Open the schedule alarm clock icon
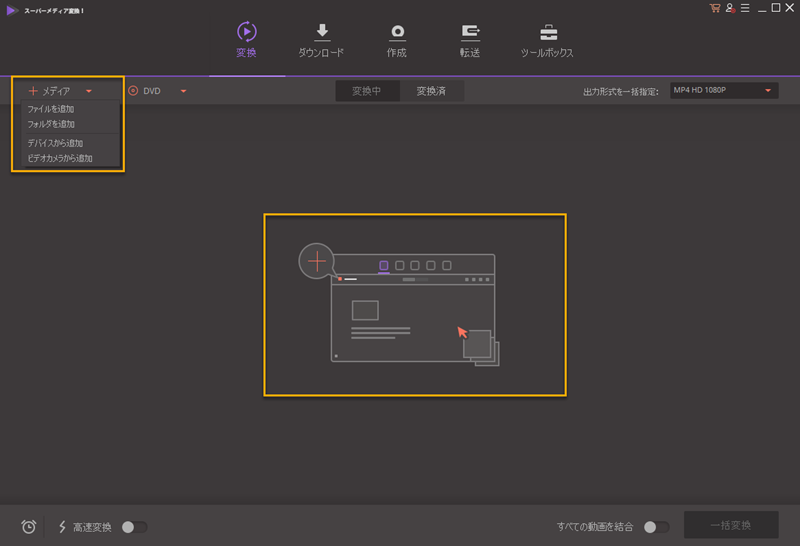Screen dimensions: 800x546 point(29,527)
